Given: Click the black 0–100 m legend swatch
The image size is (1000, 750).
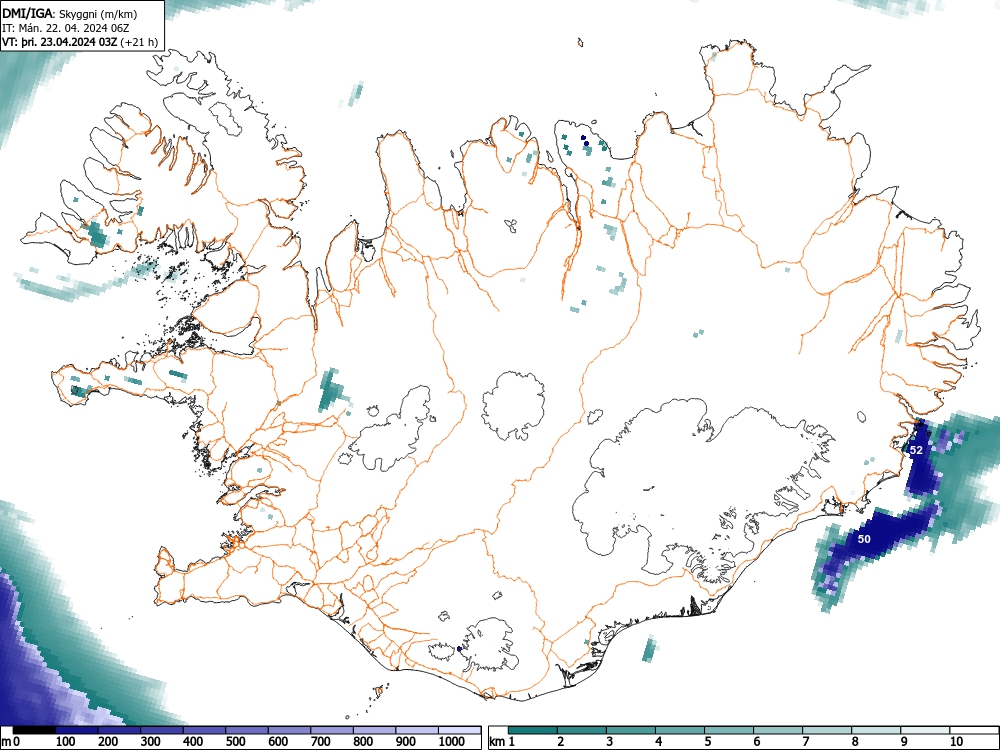Looking at the screenshot, I should pyautogui.click(x=34, y=730).
